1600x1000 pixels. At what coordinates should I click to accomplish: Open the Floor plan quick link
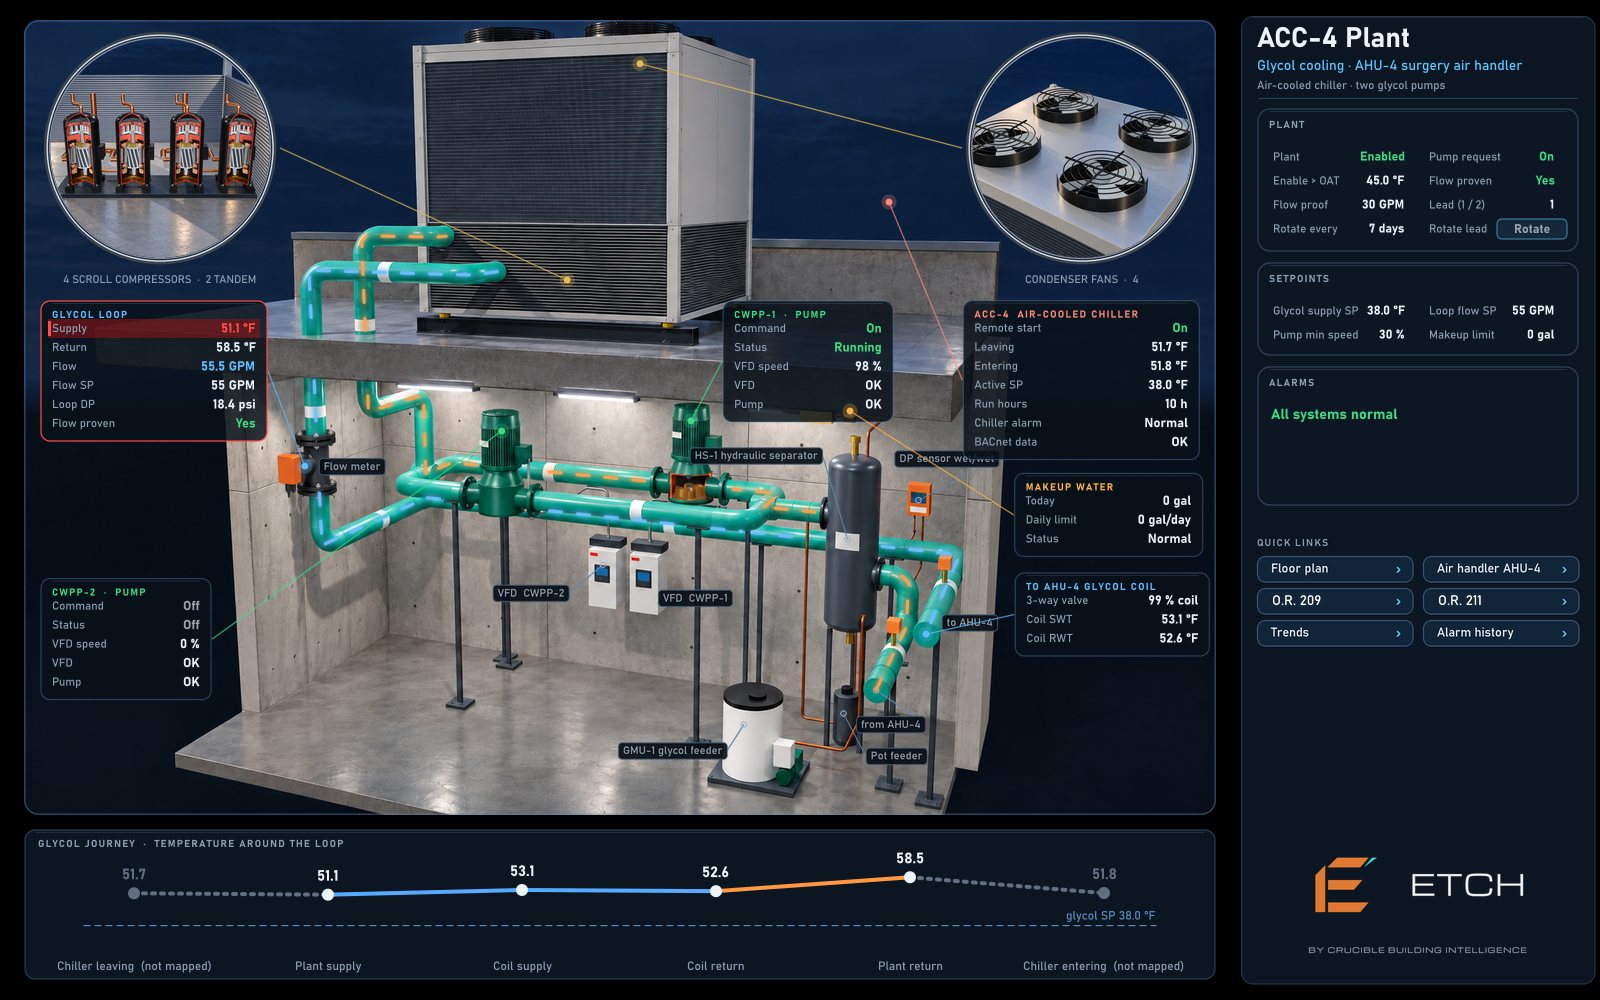1334,569
